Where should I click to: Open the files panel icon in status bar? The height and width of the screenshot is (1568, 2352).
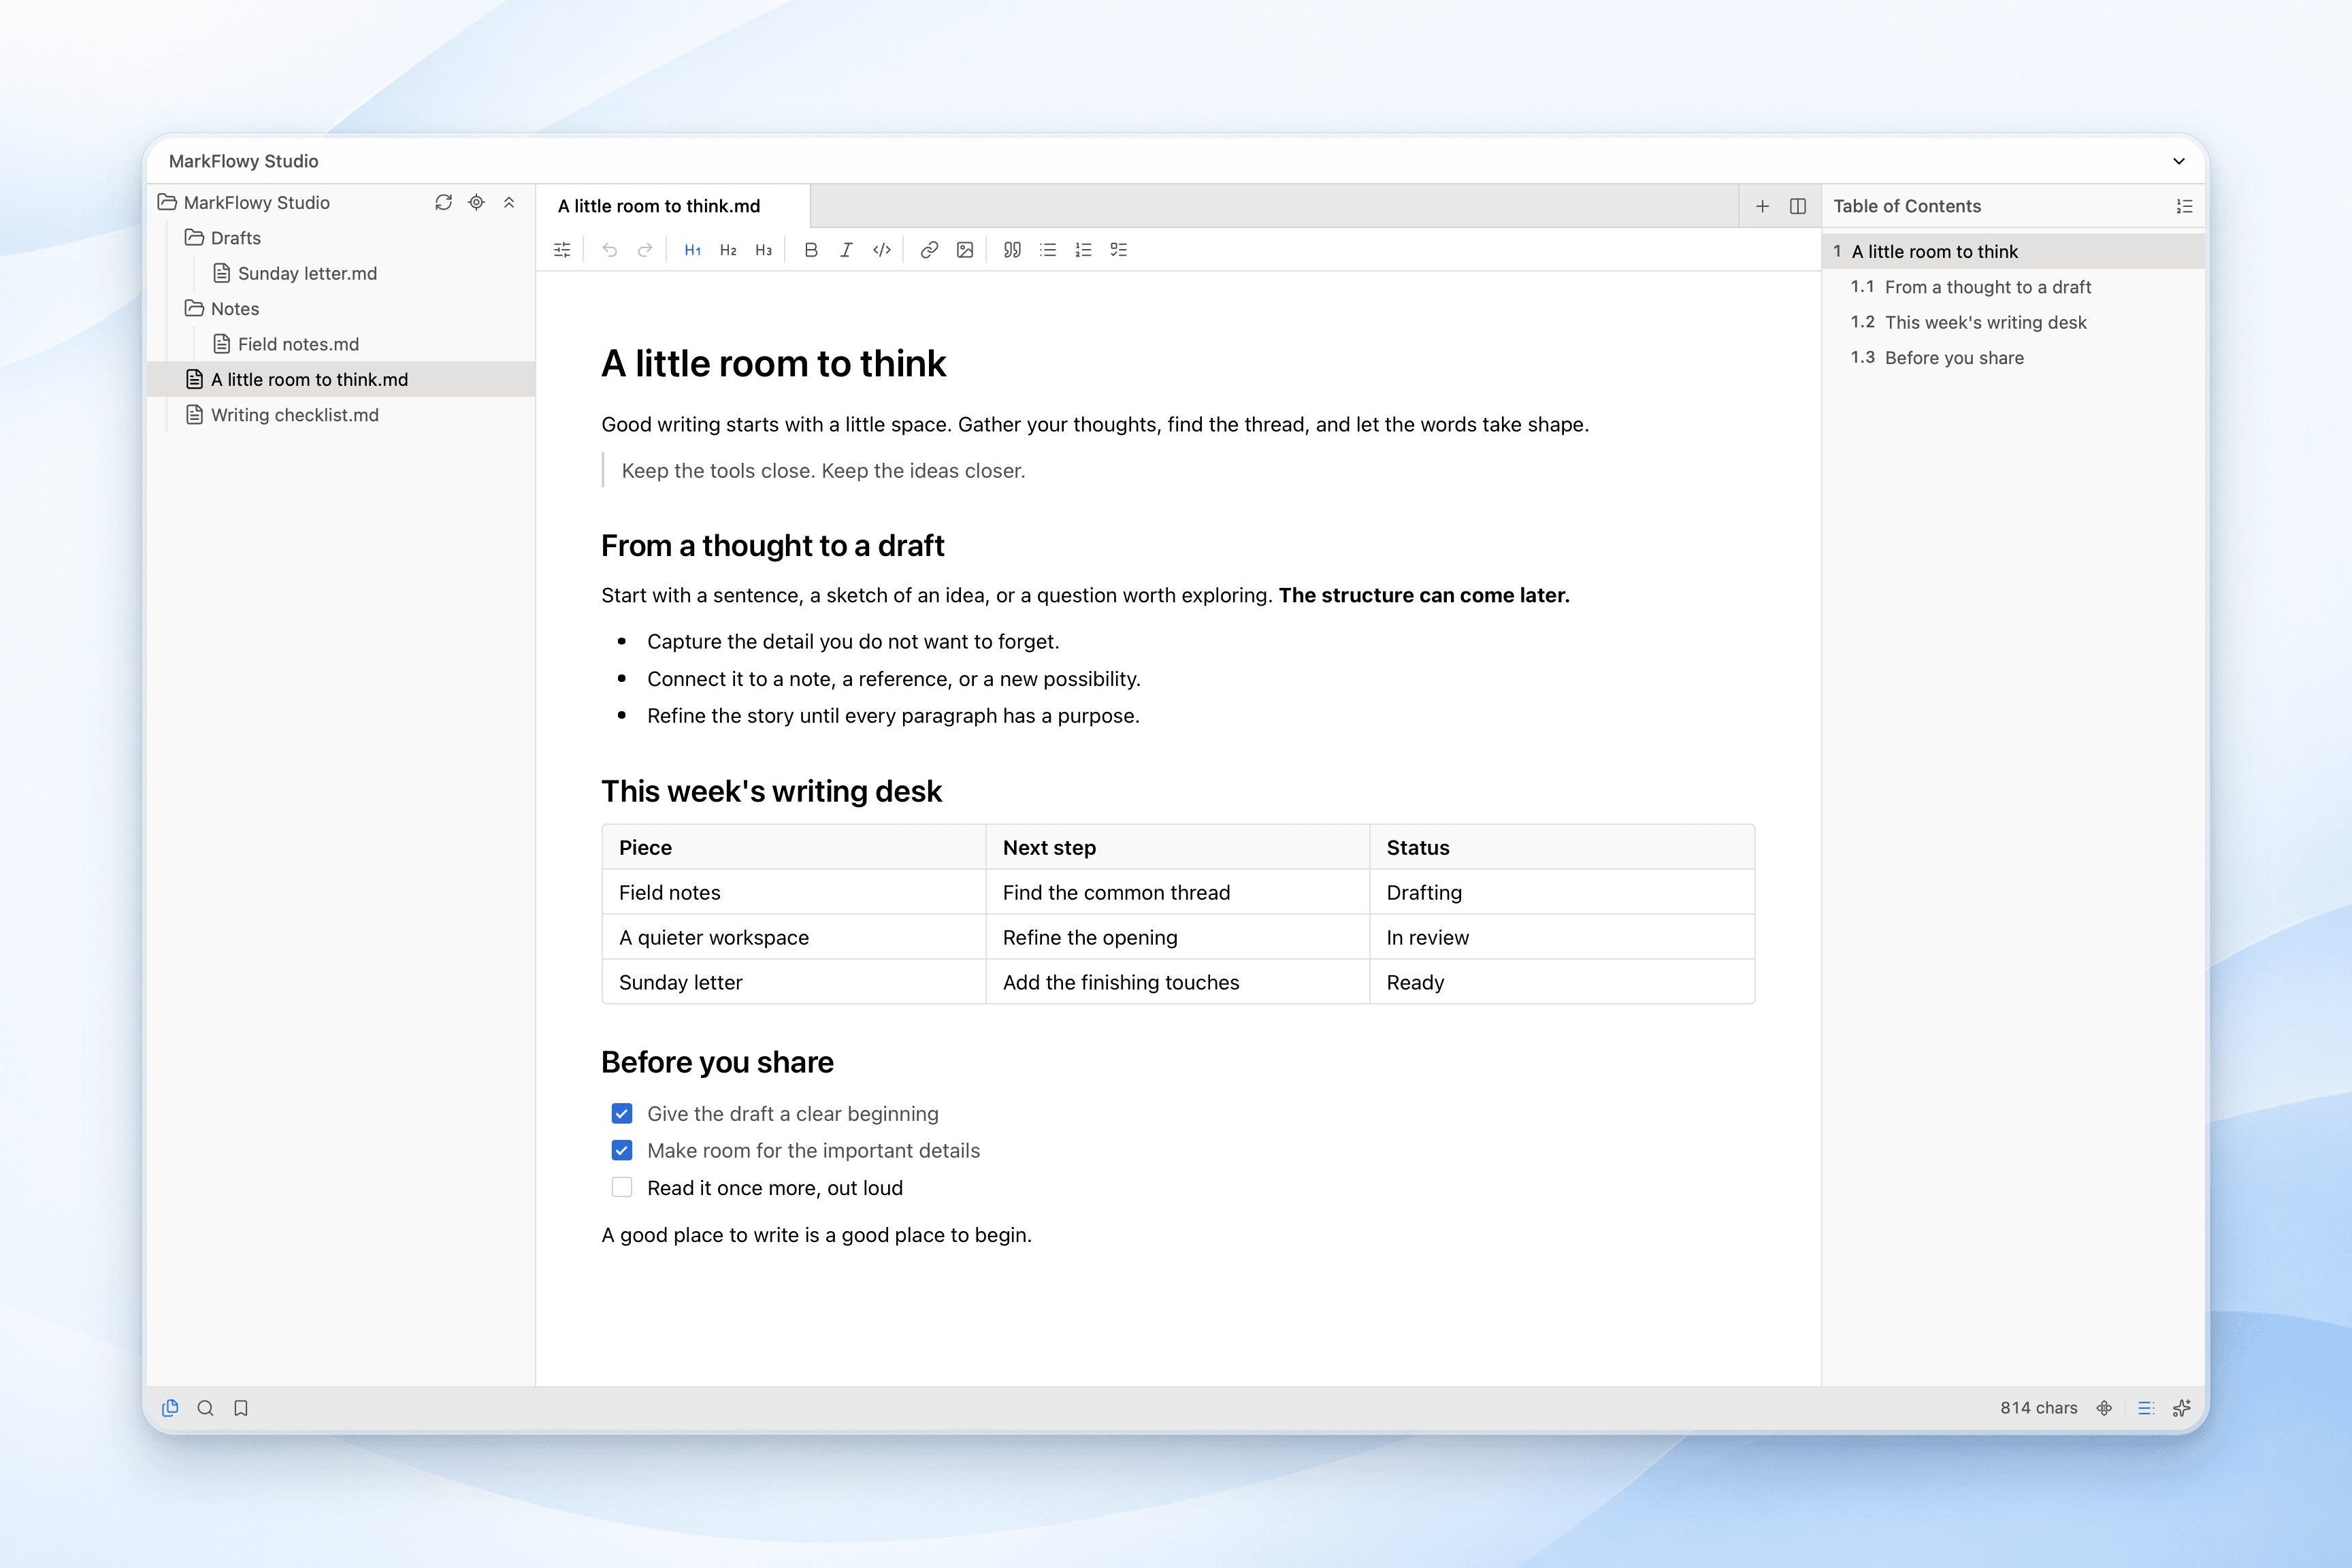[170, 1408]
